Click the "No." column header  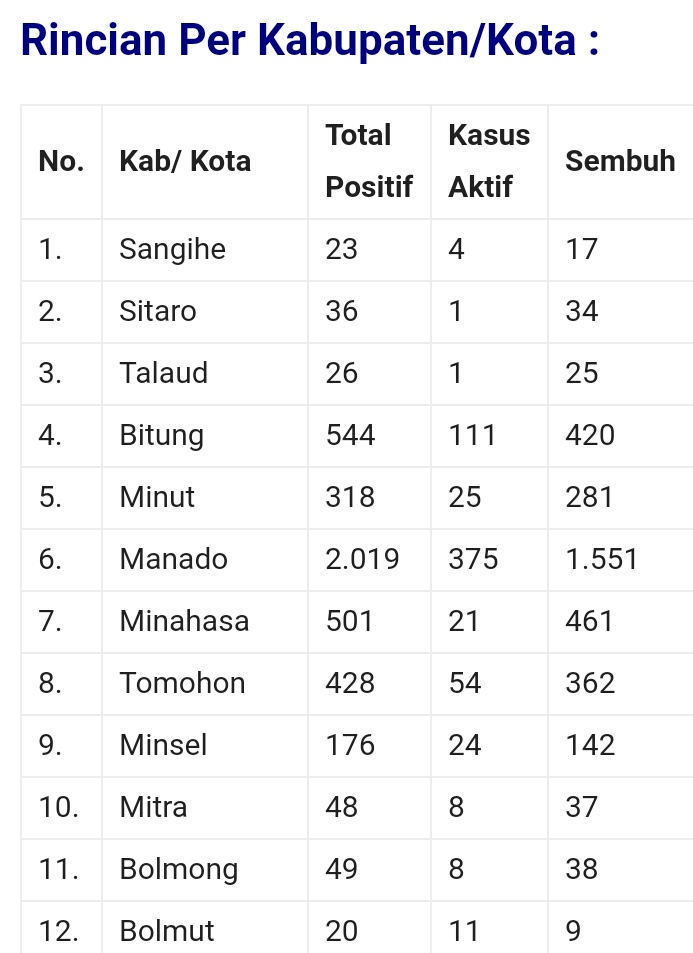click(61, 161)
